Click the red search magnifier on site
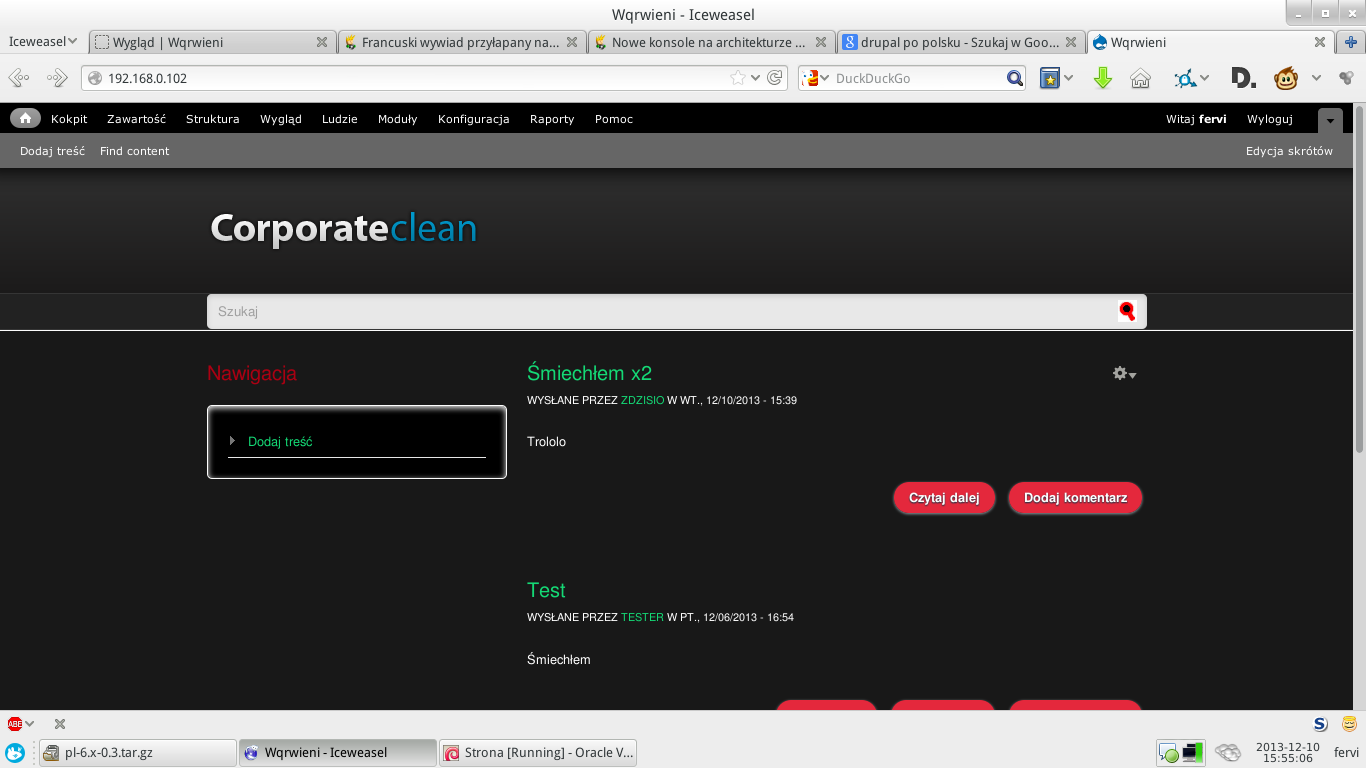This screenshot has width=1366, height=768. pos(1127,311)
